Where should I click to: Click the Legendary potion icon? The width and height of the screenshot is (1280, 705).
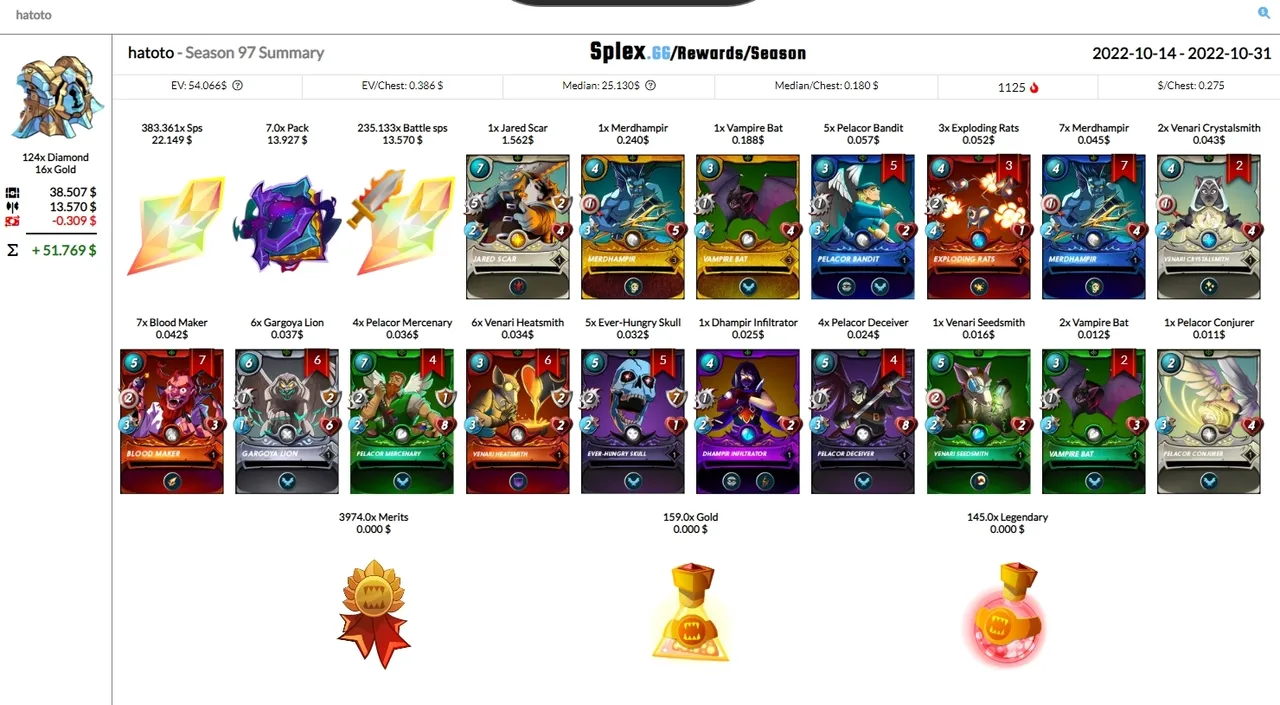(1008, 612)
